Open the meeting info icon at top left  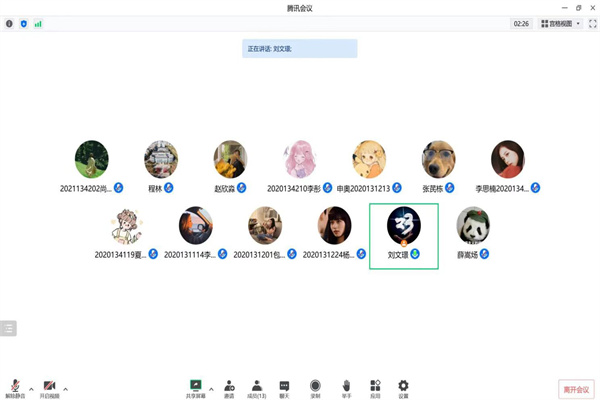9,24
